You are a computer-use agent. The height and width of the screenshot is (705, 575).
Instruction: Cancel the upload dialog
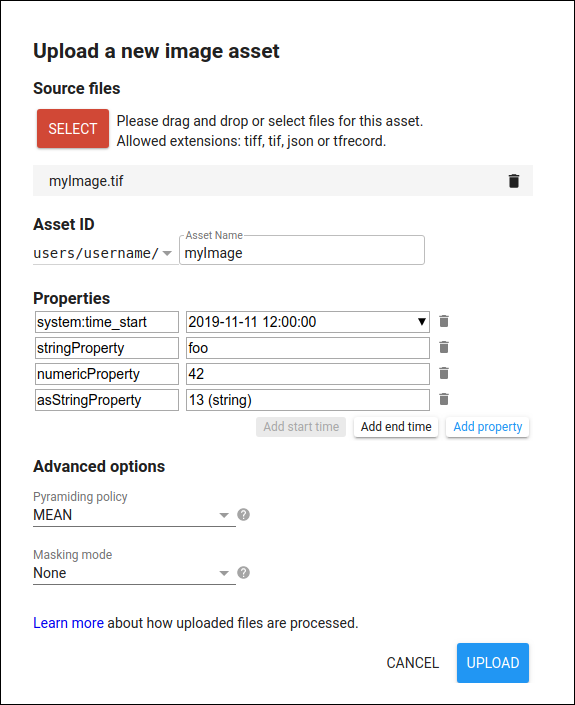[x=413, y=663]
